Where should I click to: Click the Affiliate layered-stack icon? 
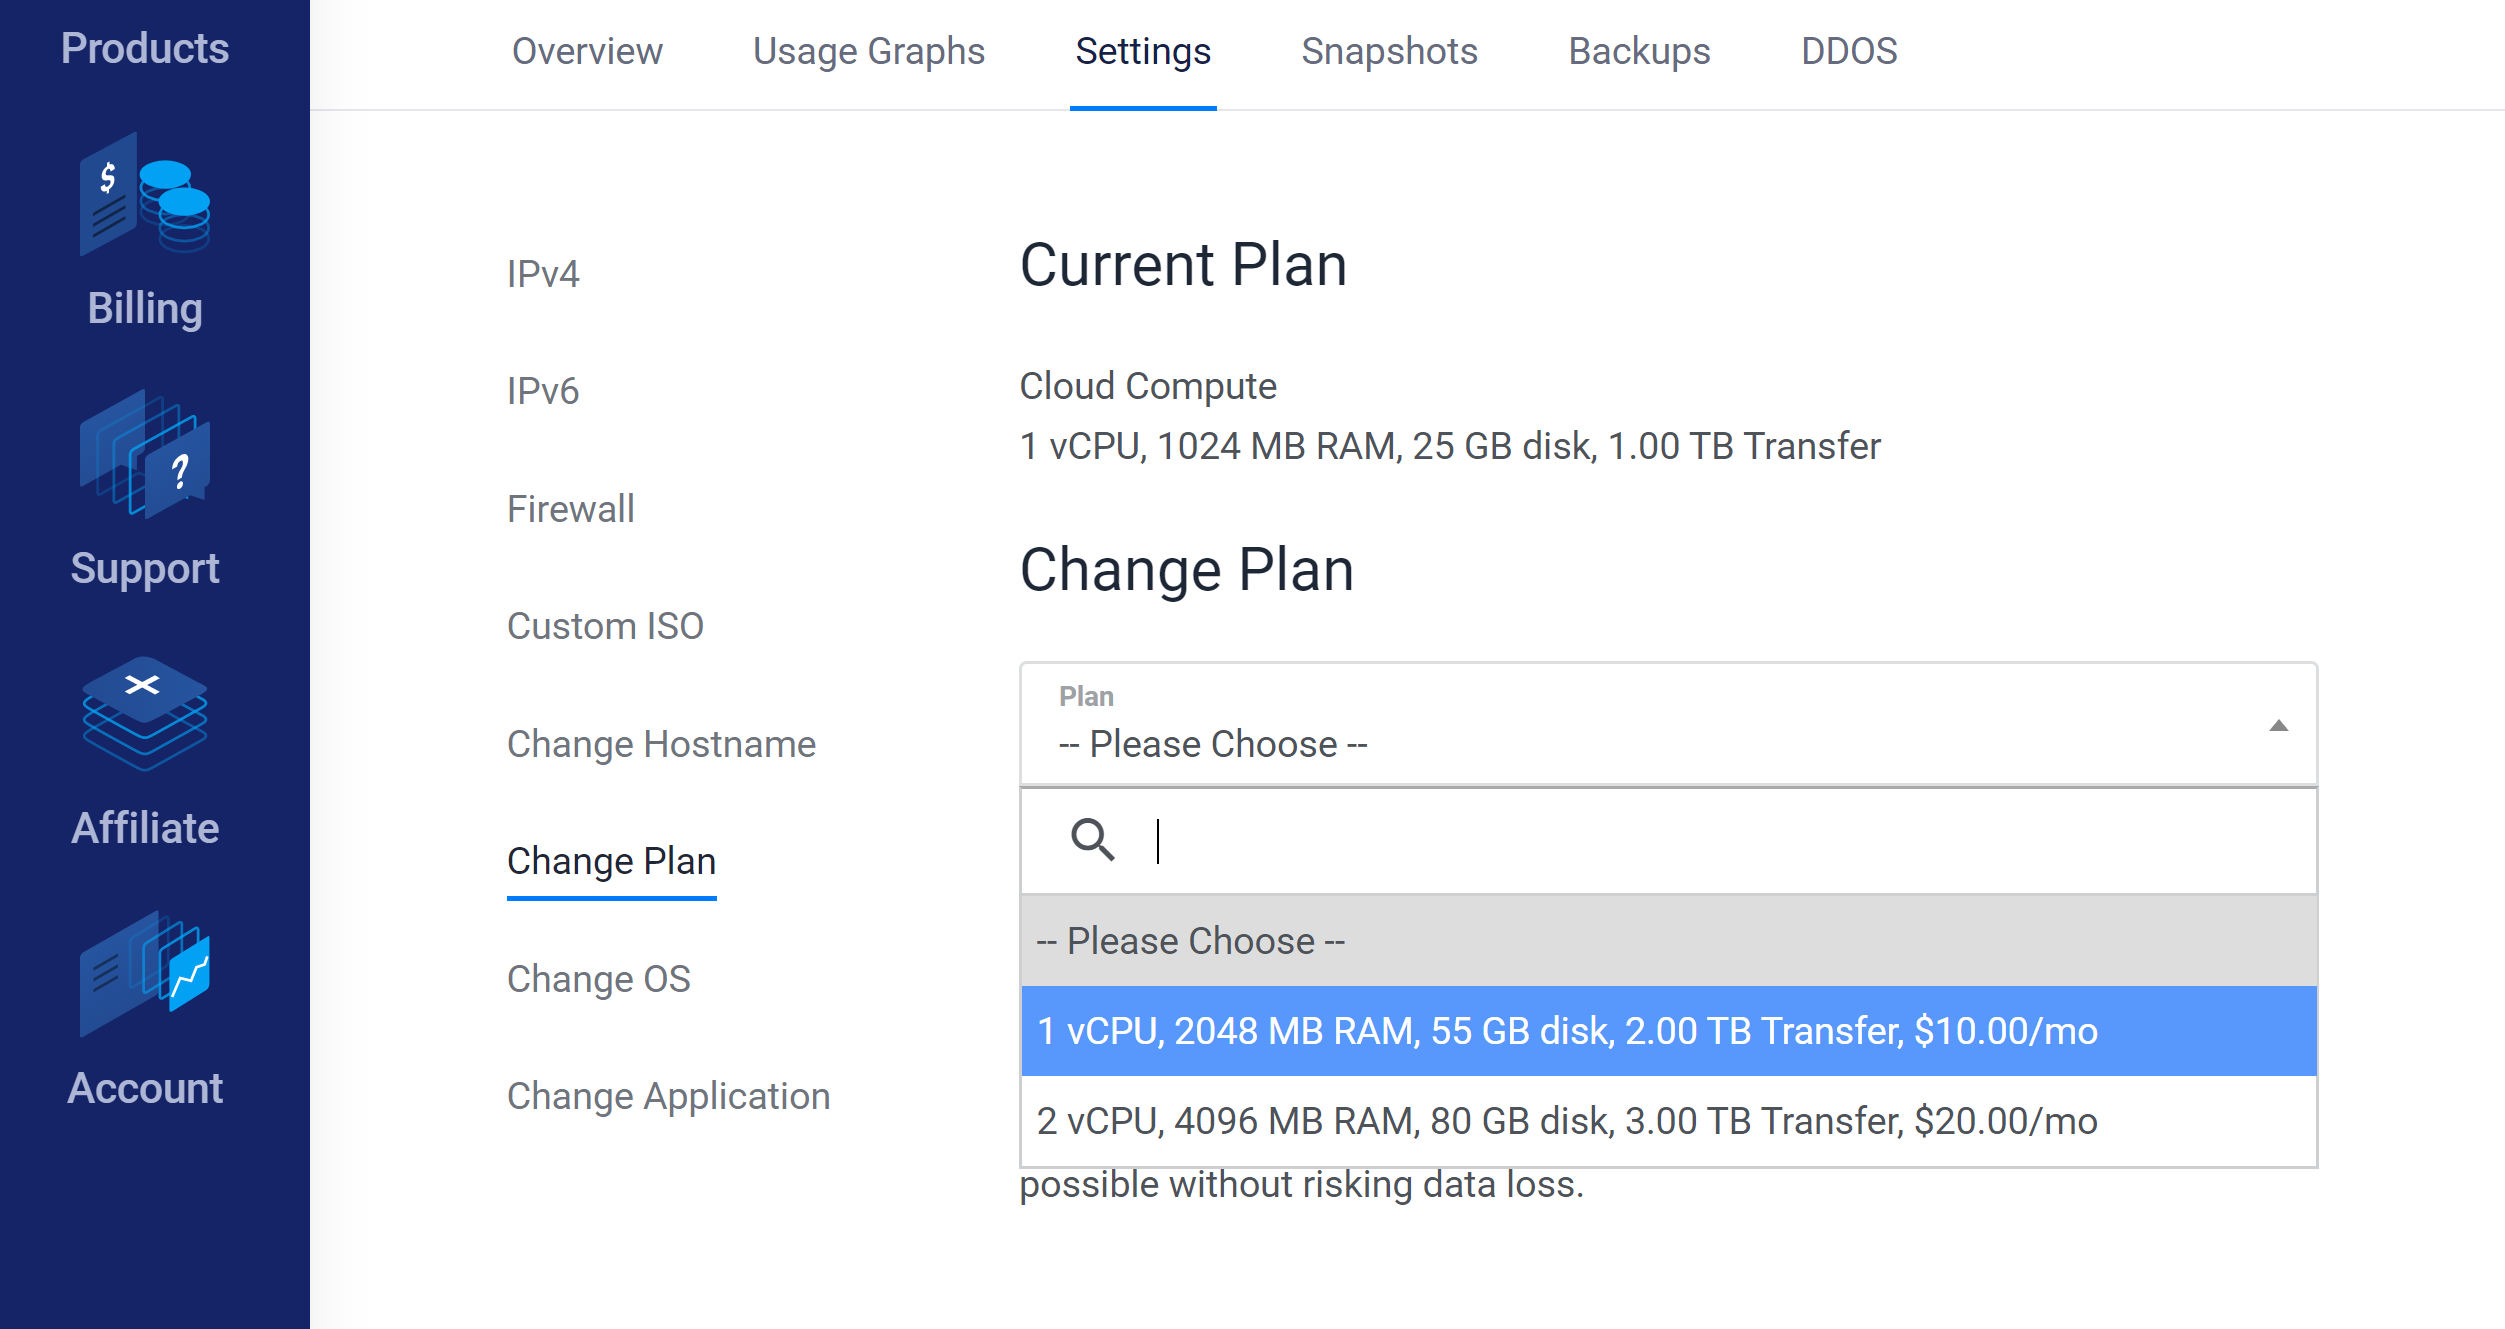(145, 714)
